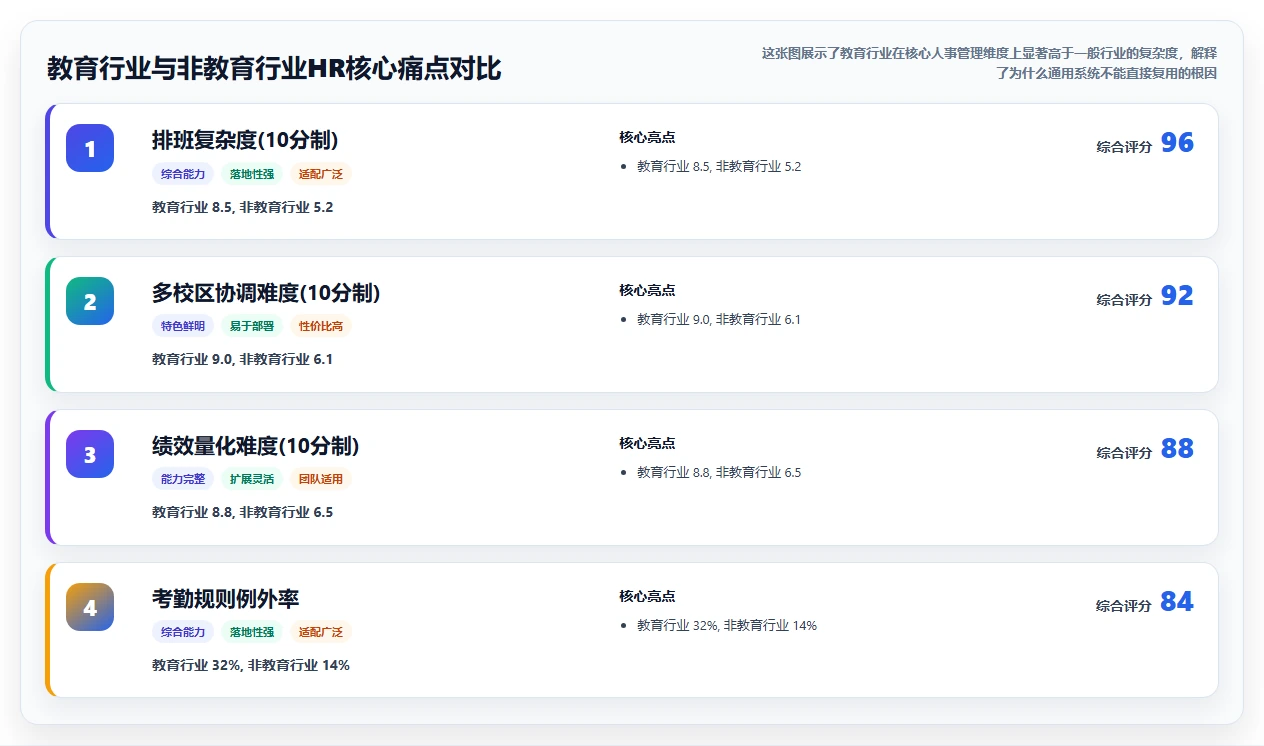This screenshot has width=1264, height=746.
Task: Click the number 1 badge icon
Action: click(90, 148)
